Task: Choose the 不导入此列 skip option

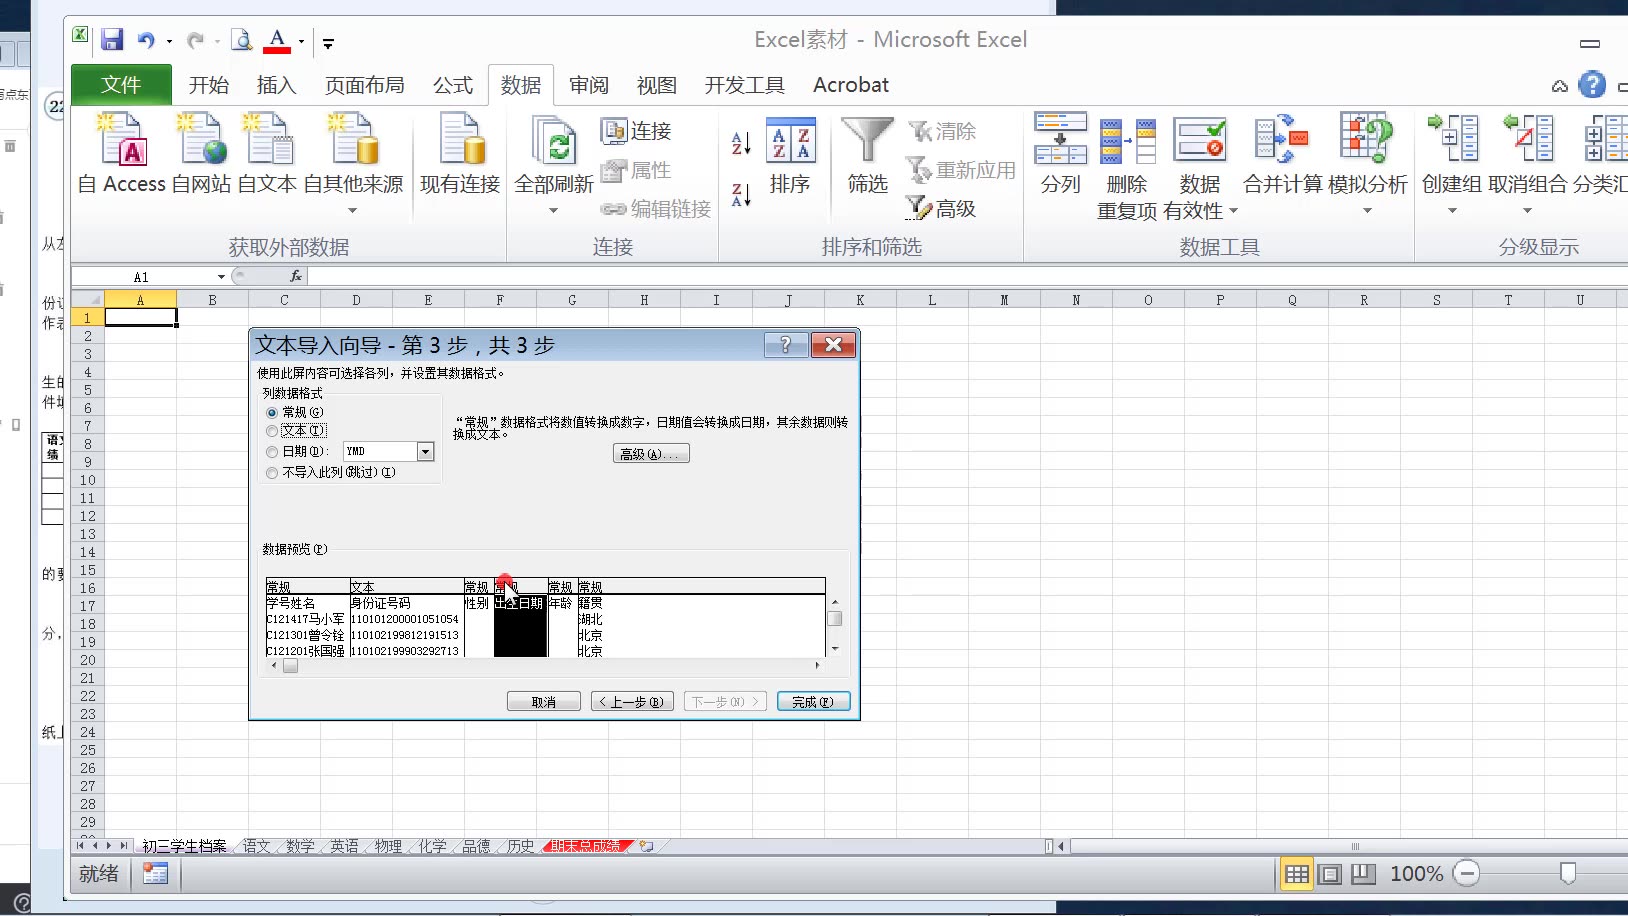Action: [x=272, y=472]
